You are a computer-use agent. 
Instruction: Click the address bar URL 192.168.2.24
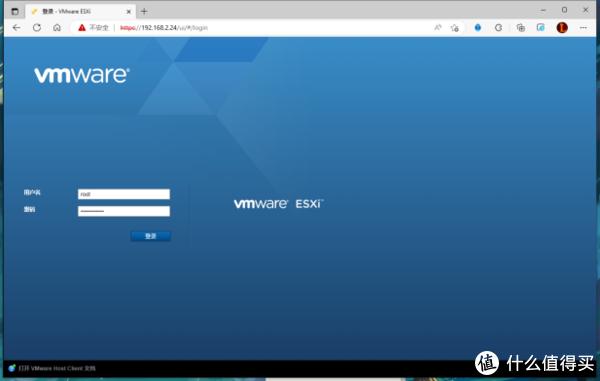[x=164, y=28]
